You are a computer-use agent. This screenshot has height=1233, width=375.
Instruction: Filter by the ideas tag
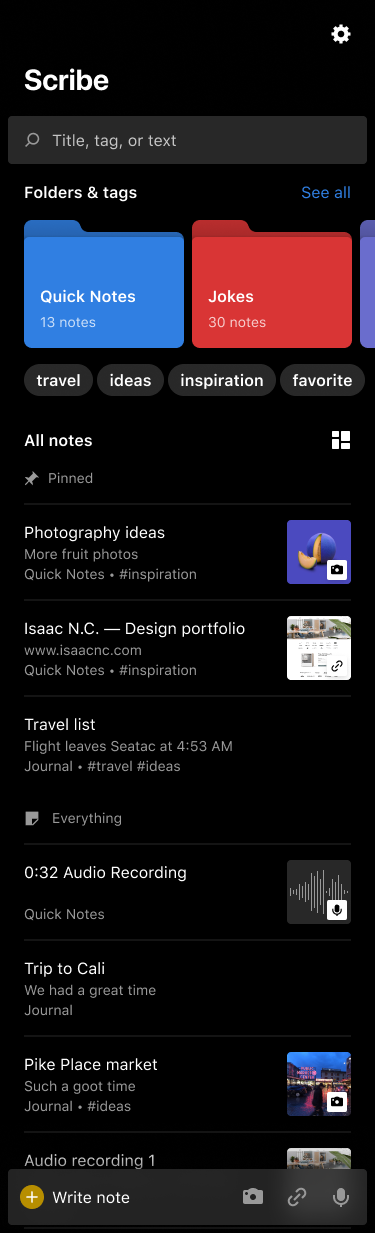tap(130, 380)
